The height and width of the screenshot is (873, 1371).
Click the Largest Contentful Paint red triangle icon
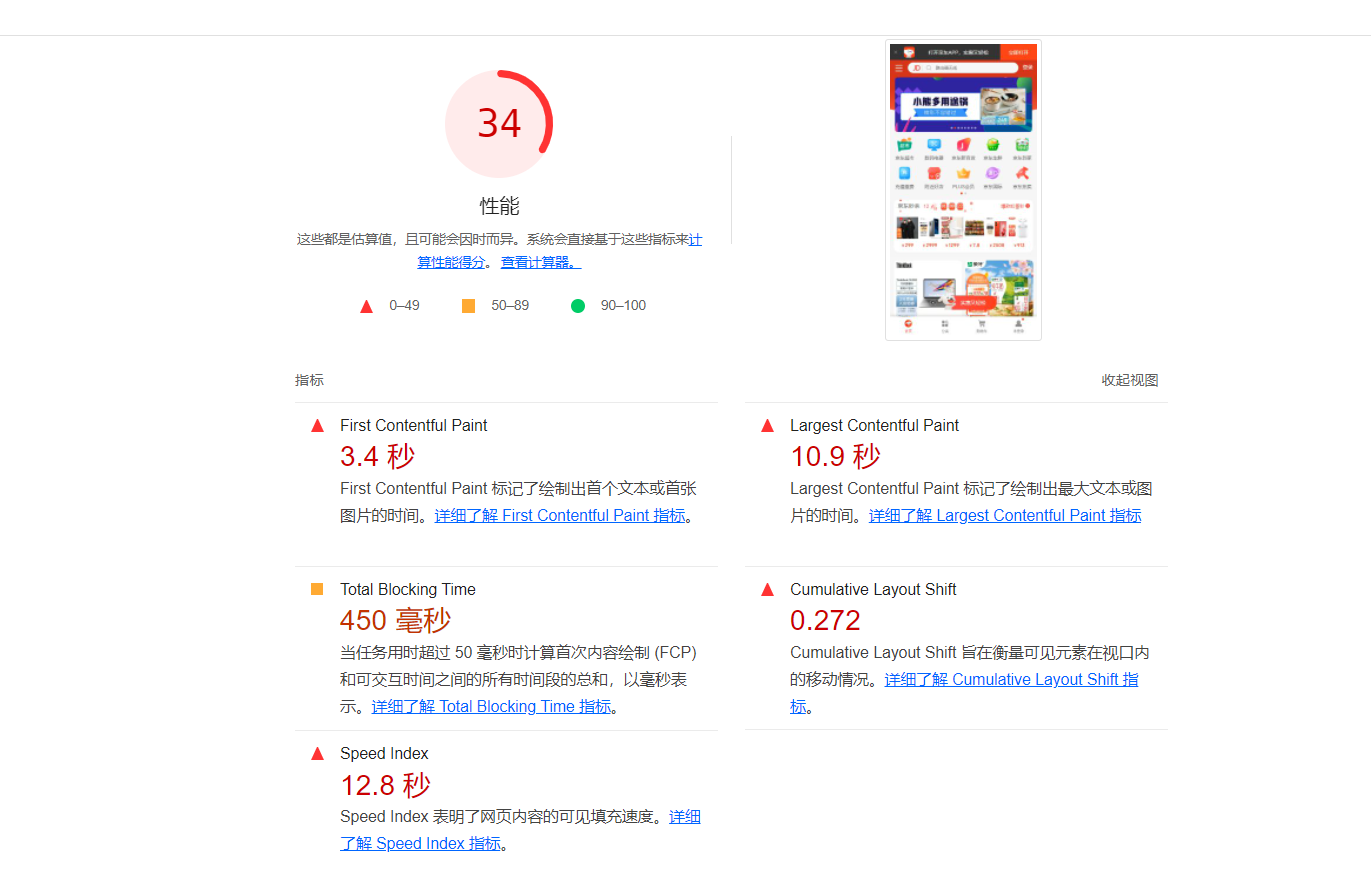(767, 426)
